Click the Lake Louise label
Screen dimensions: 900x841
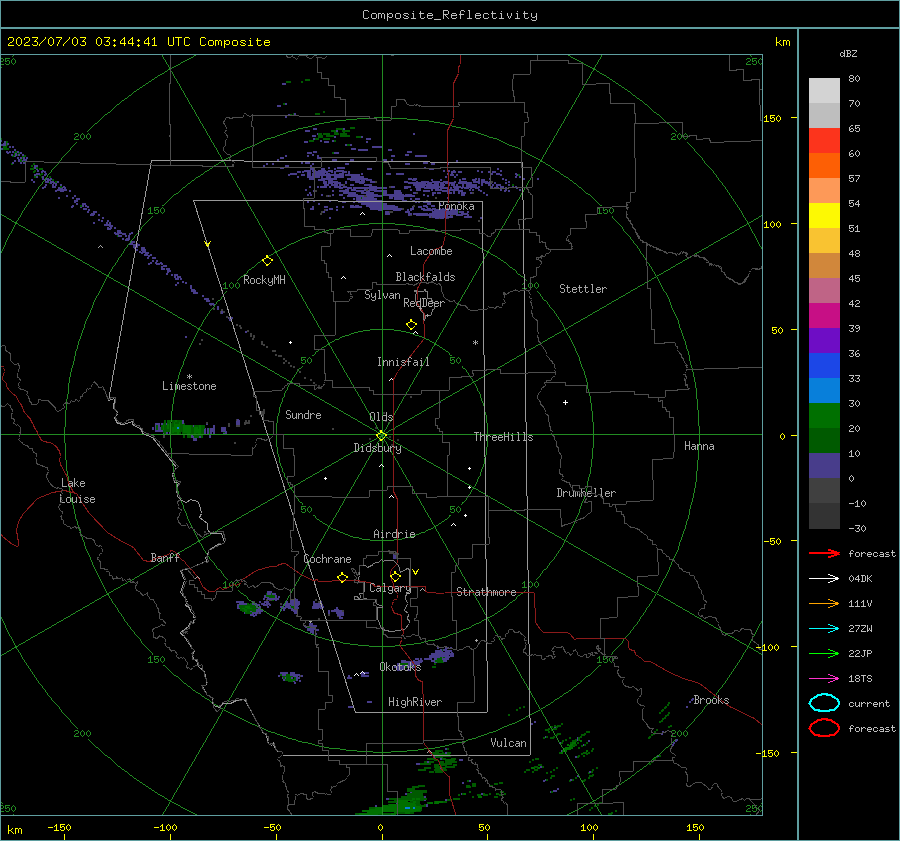pyautogui.click(x=77, y=491)
